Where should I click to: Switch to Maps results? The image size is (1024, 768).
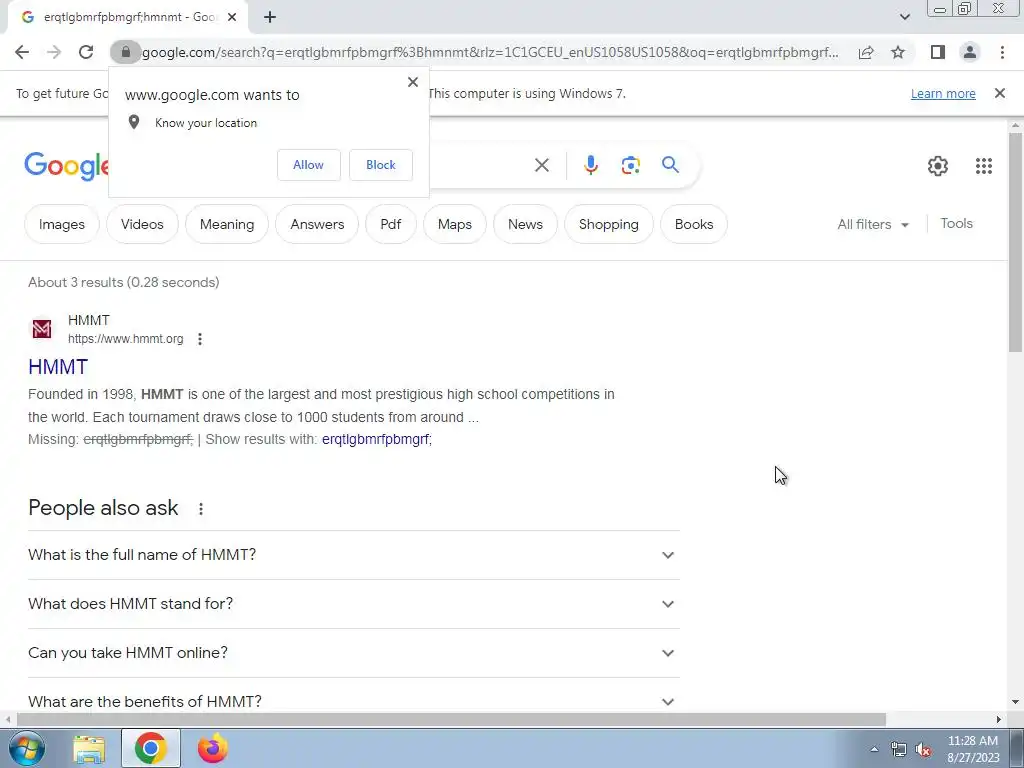(x=455, y=224)
